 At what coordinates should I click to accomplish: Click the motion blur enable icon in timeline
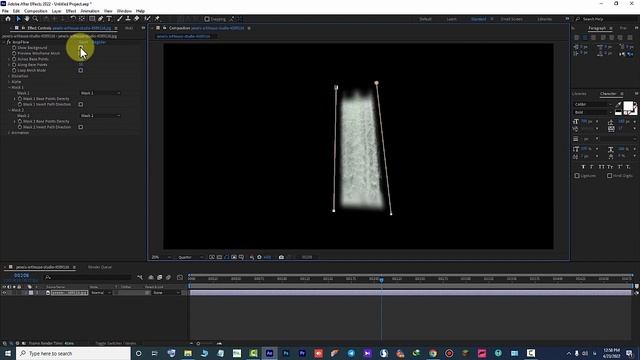click(x=168, y=278)
